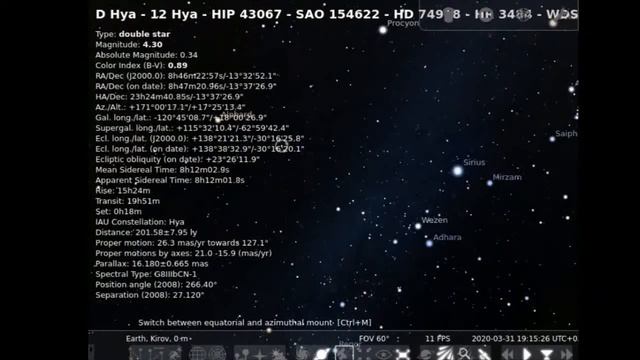Click 'Ecliptic obliquity (on date)' line

click(178, 160)
